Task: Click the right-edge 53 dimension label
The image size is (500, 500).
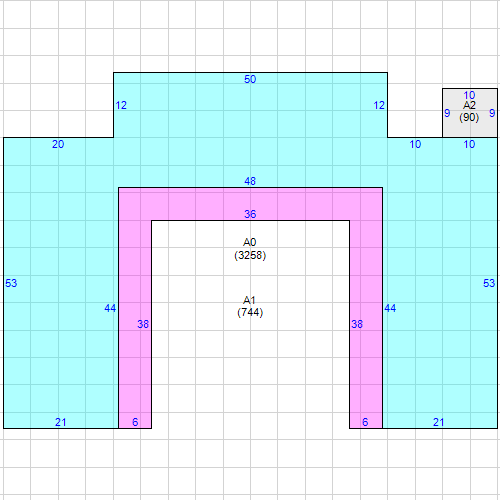Action: point(489,283)
